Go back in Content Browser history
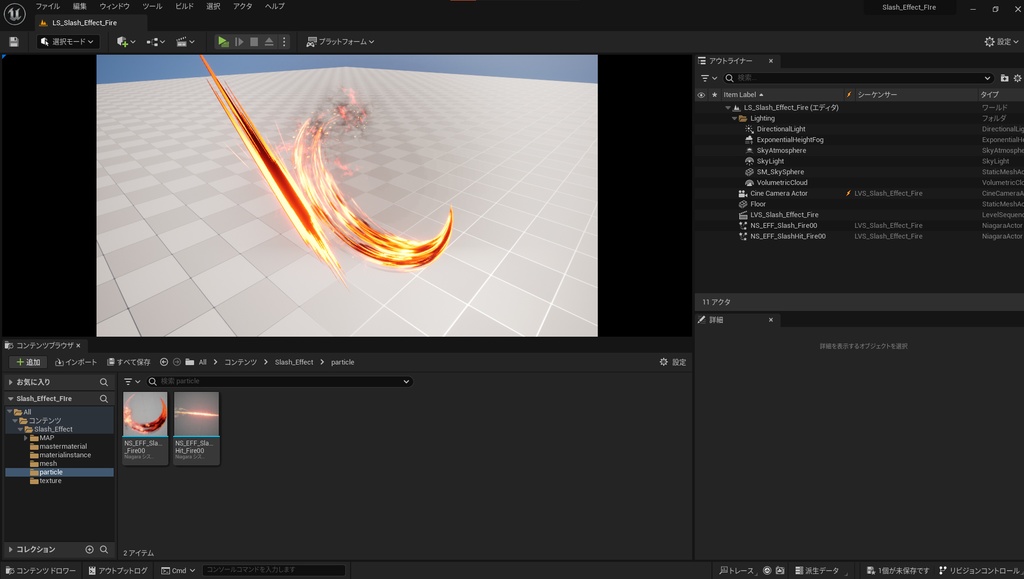This screenshot has height=579, width=1024. [164, 362]
